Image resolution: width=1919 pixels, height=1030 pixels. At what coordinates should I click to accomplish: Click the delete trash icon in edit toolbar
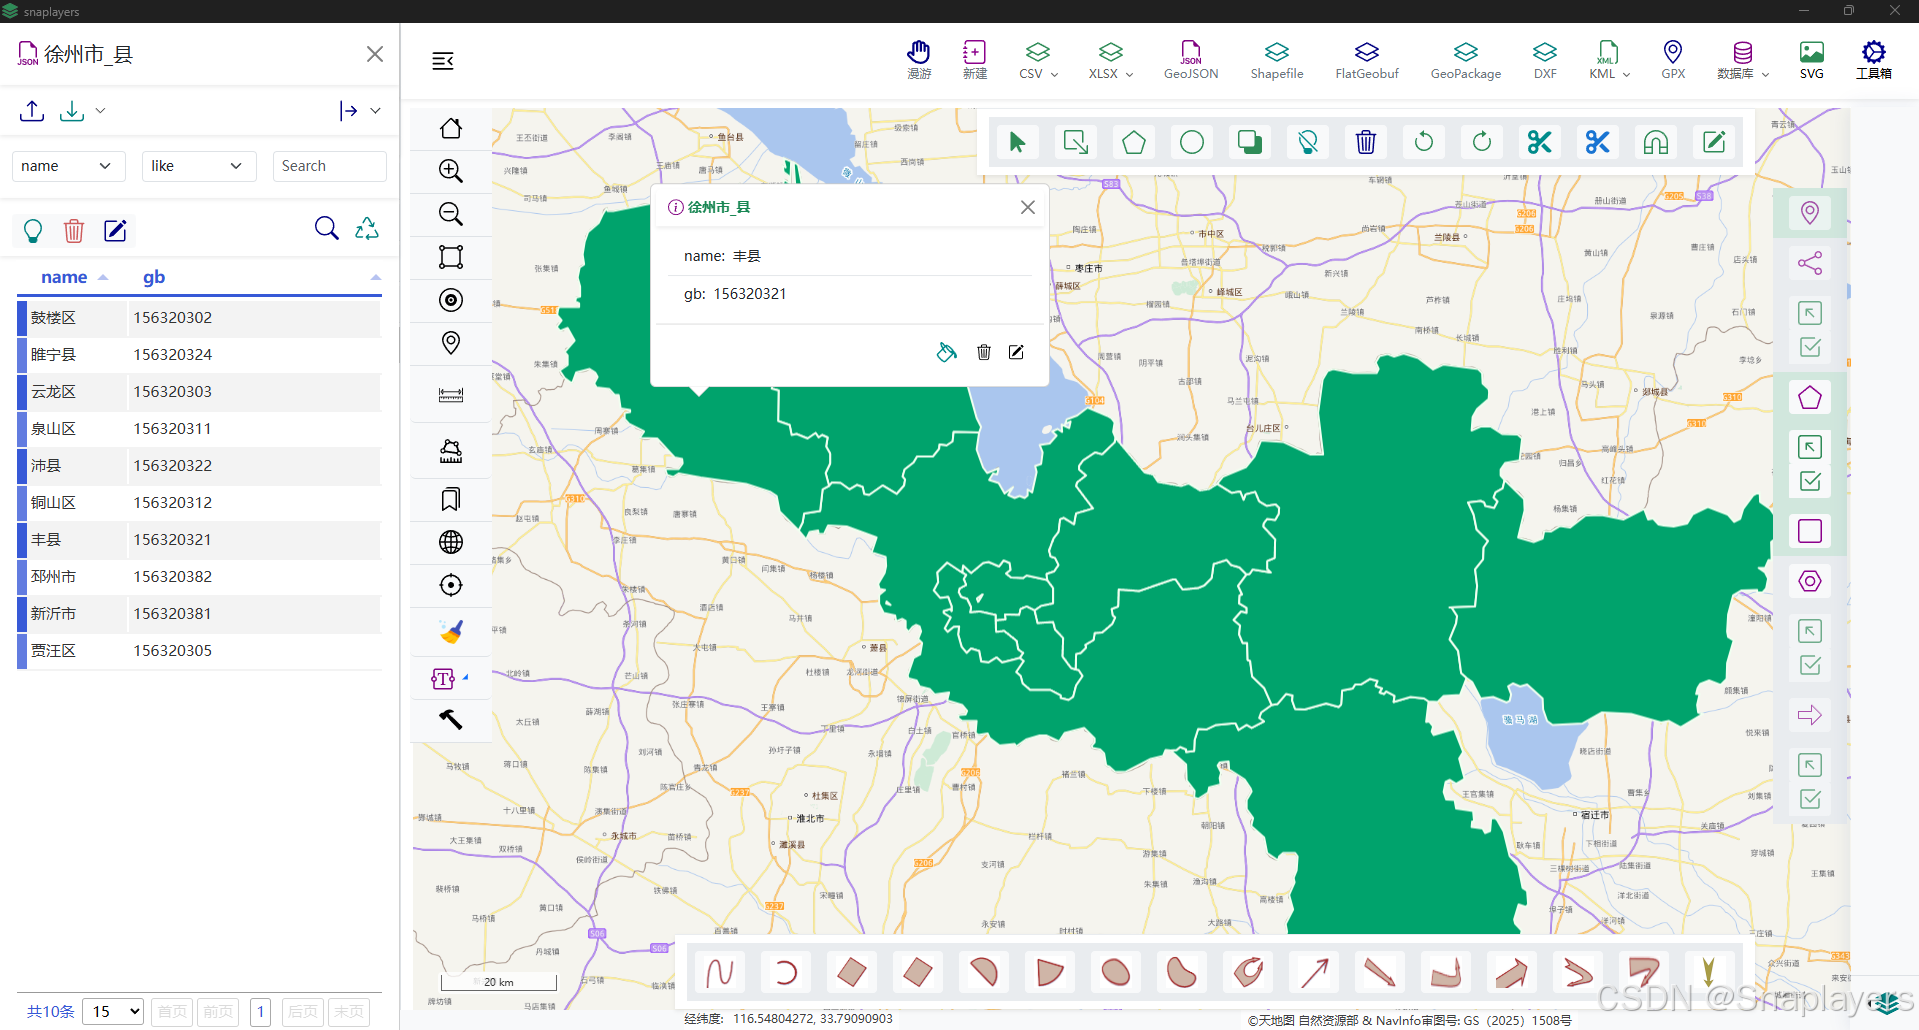click(x=1366, y=142)
